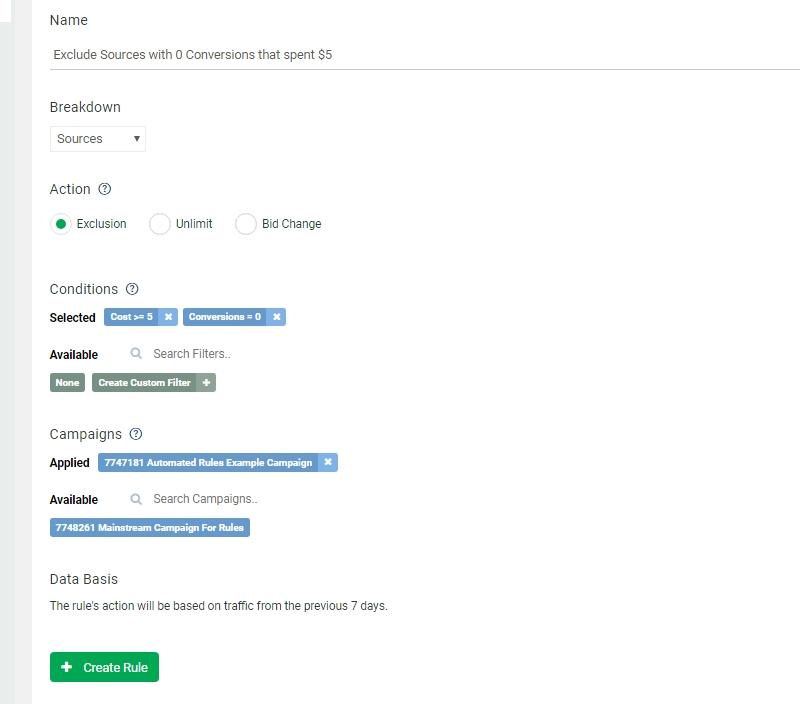Click the Conditions question mark icon

point(131,289)
